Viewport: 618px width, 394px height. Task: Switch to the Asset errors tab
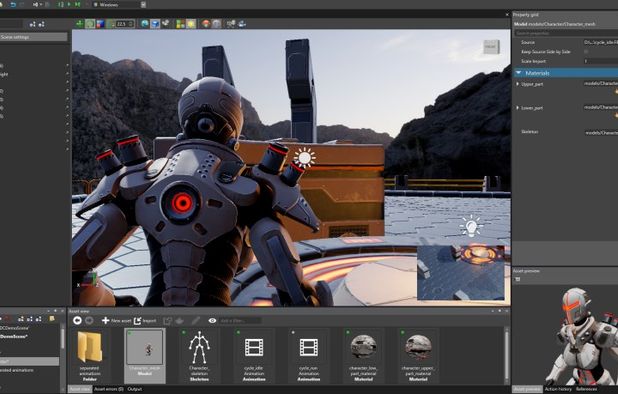tap(109, 389)
